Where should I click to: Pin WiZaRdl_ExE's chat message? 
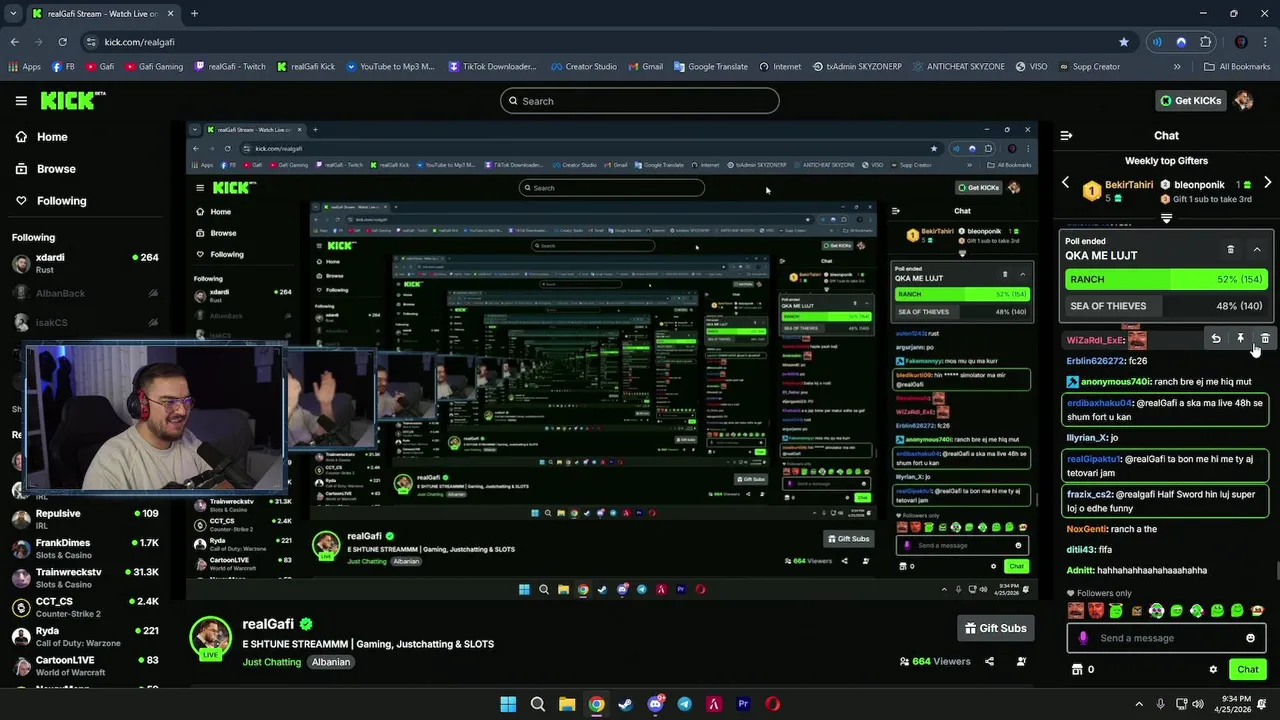[1240, 339]
